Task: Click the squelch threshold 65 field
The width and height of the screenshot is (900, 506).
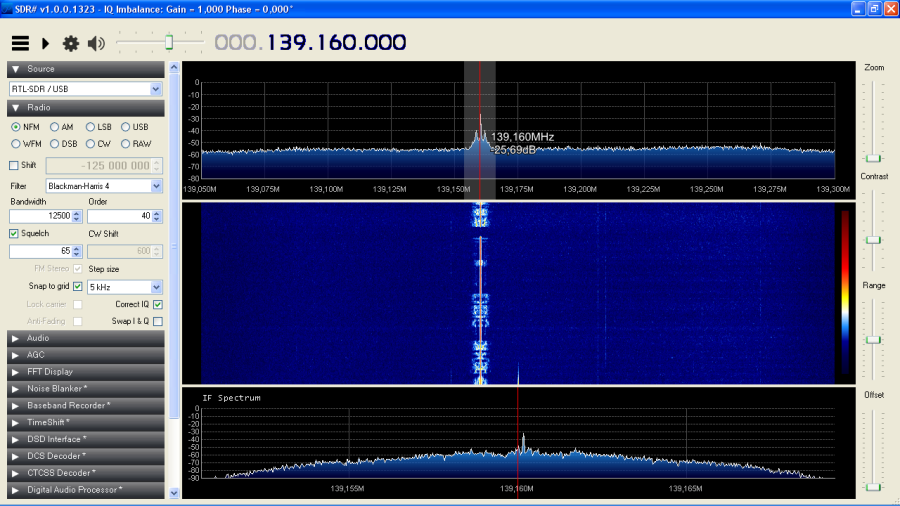Action: tap(40, 251)
